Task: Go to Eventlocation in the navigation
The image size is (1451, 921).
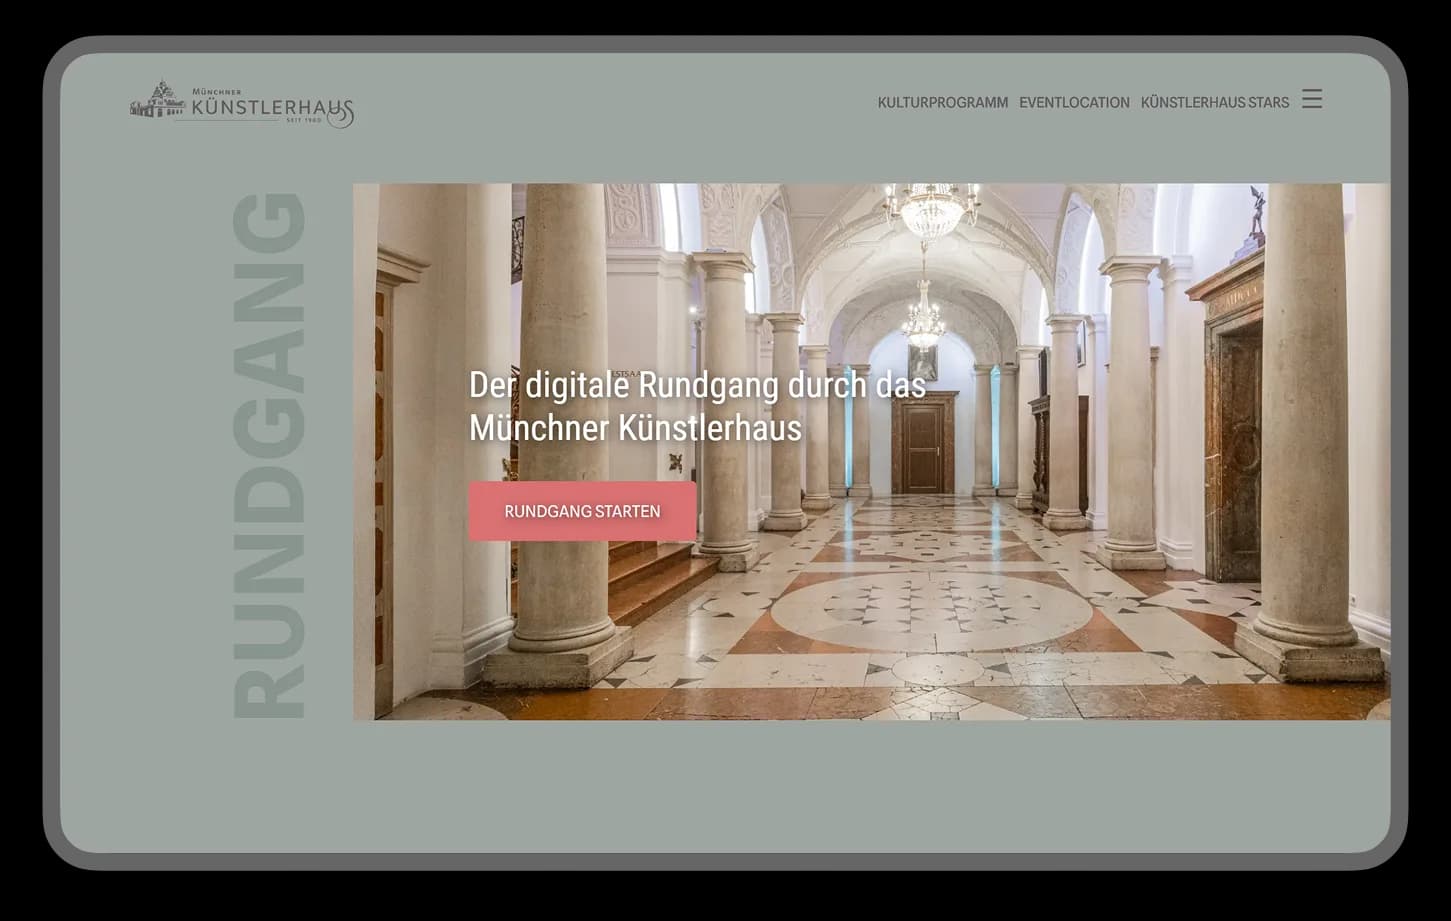Action: (x=1074, y=102)
